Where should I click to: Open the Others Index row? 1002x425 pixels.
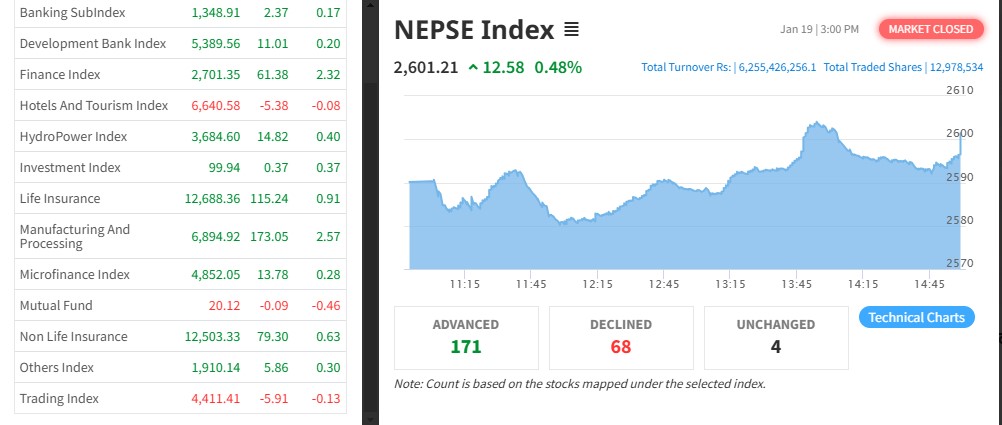56,368
